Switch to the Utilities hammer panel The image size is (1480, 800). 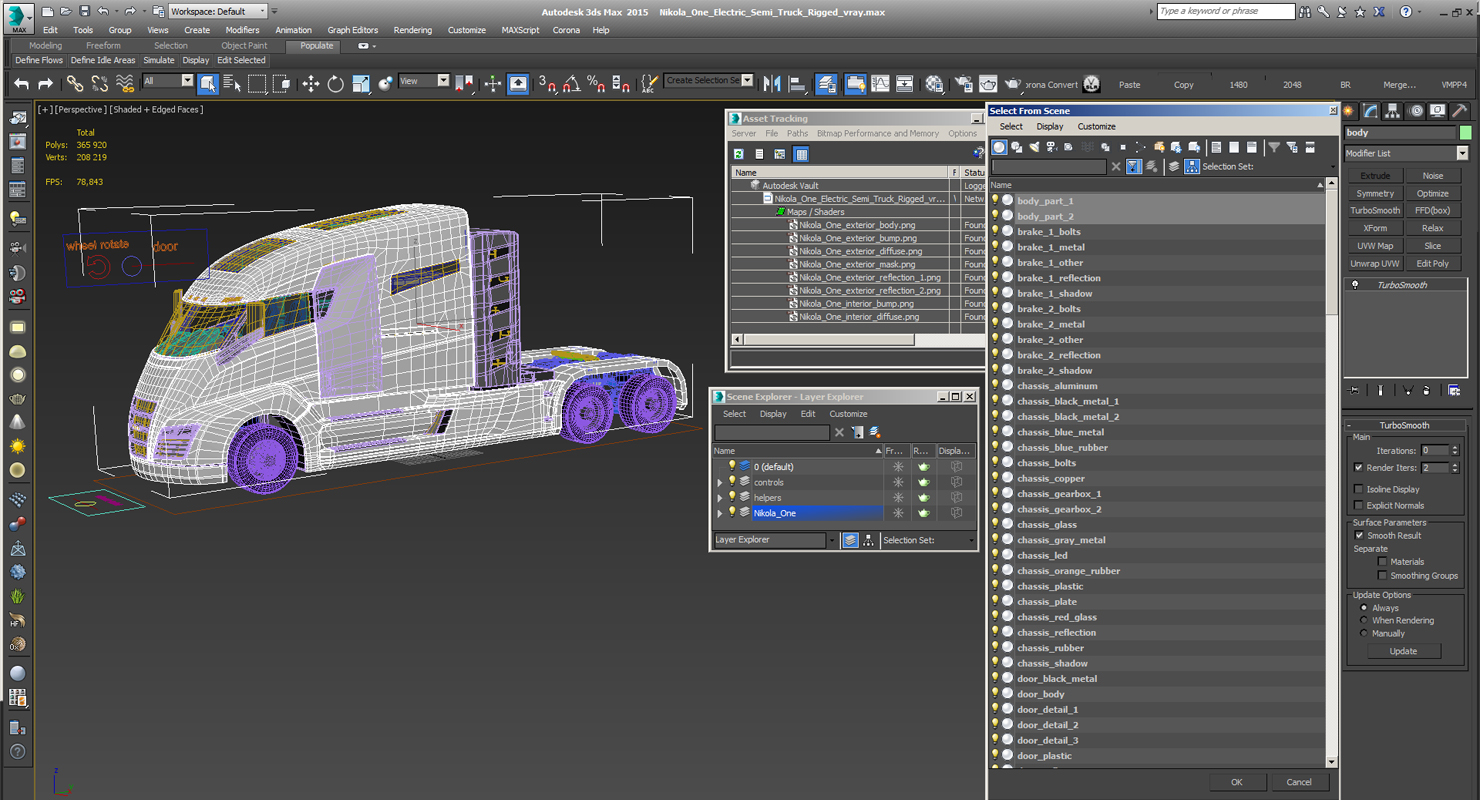click(x=1459, y=111)
